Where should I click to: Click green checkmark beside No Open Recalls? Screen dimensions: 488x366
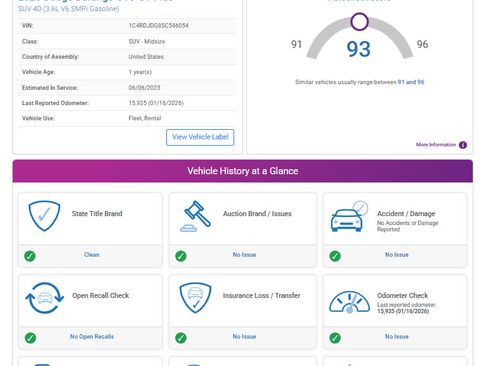tap(30, 338)
